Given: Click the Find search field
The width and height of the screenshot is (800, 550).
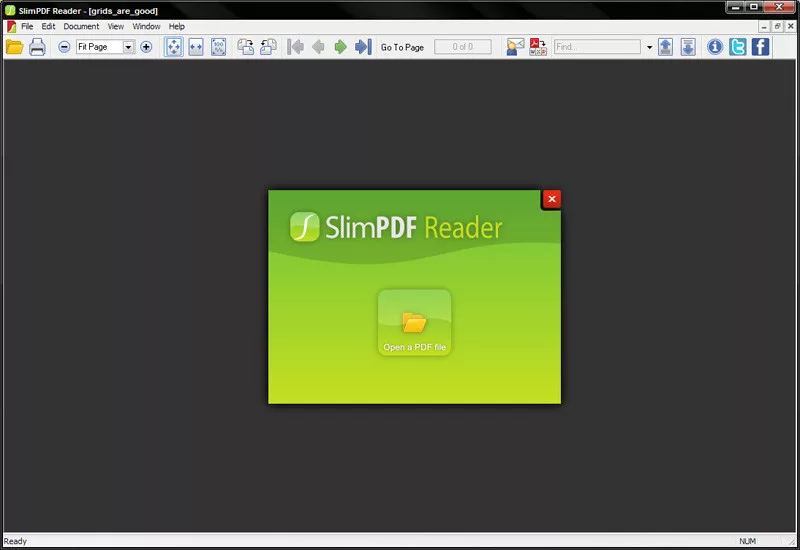Looking at the screenshot, I should [596, 47].
